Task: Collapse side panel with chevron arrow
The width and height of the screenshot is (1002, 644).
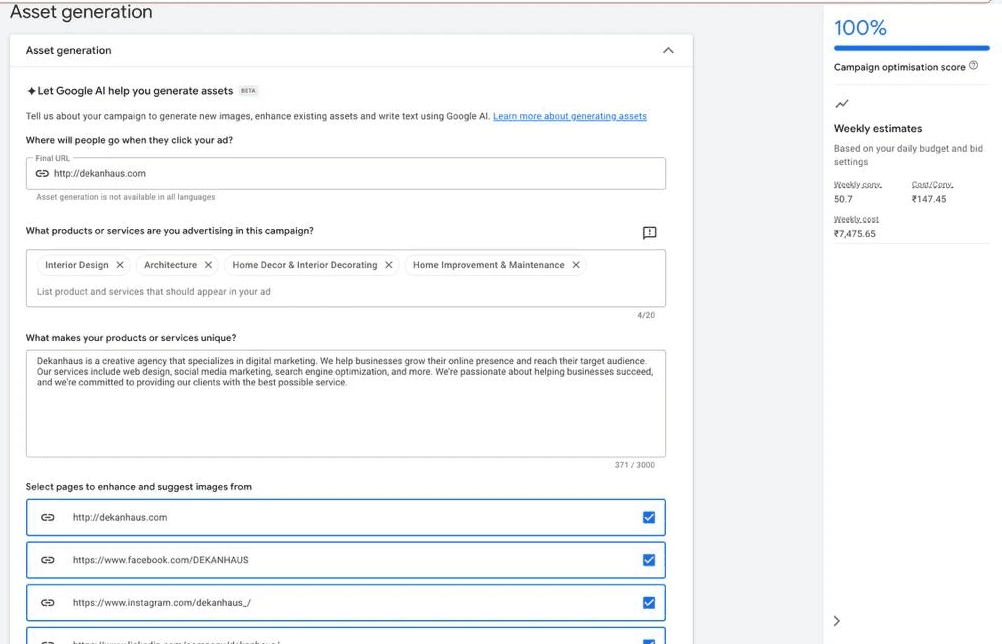Action: (836, 621)
